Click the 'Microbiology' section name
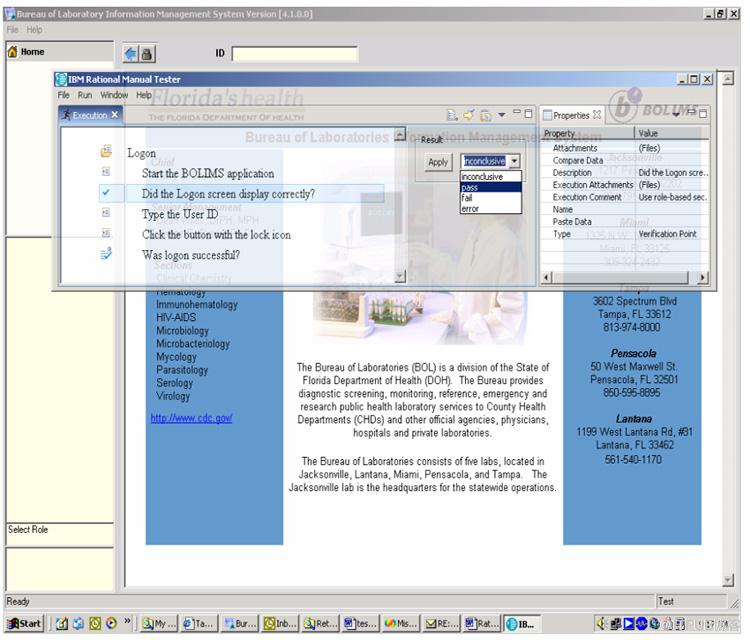Viewport: 750px width, 640px height. (x=182, y=331)
